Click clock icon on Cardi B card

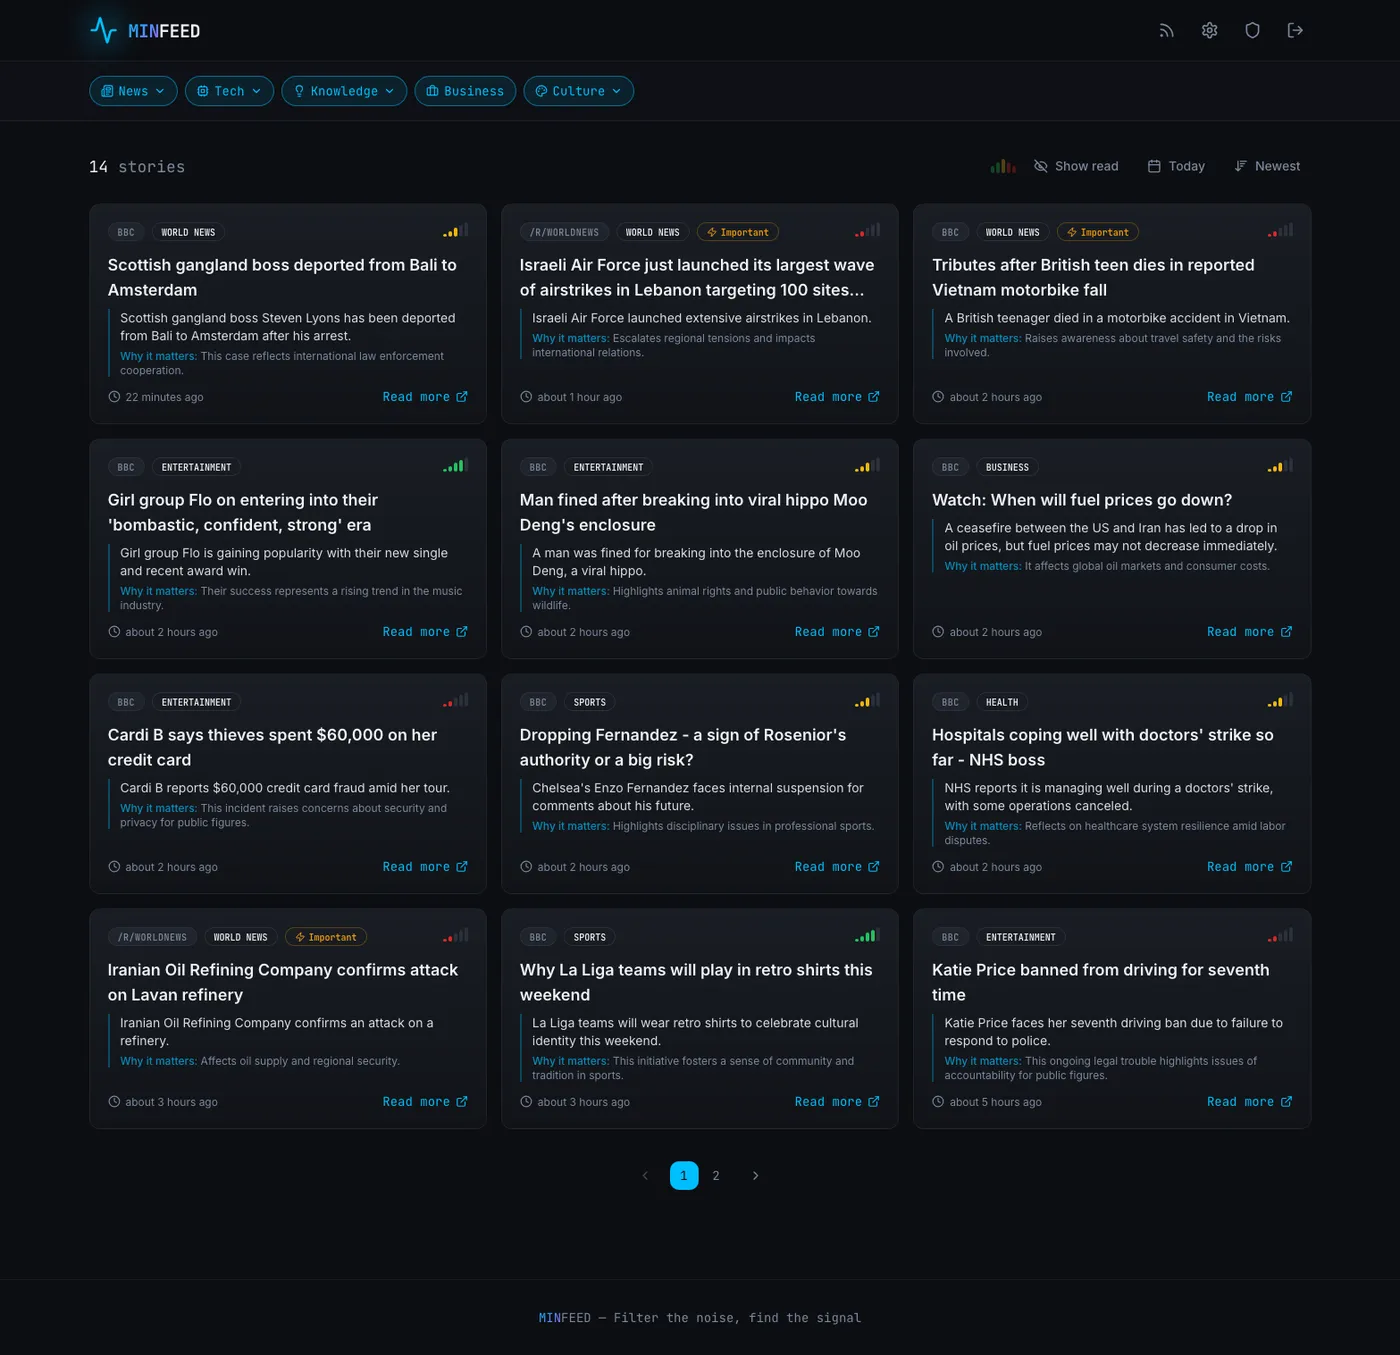click(114, 867)
